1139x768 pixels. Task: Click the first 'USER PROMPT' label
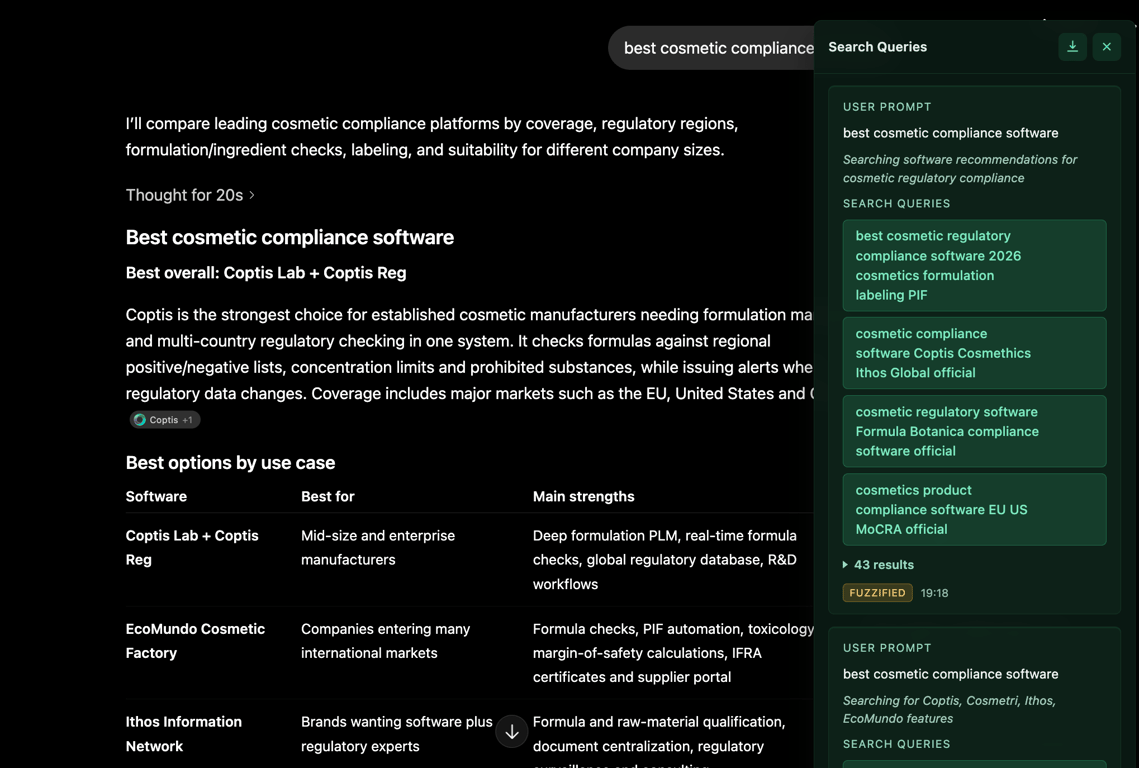(x=887, y=107)
